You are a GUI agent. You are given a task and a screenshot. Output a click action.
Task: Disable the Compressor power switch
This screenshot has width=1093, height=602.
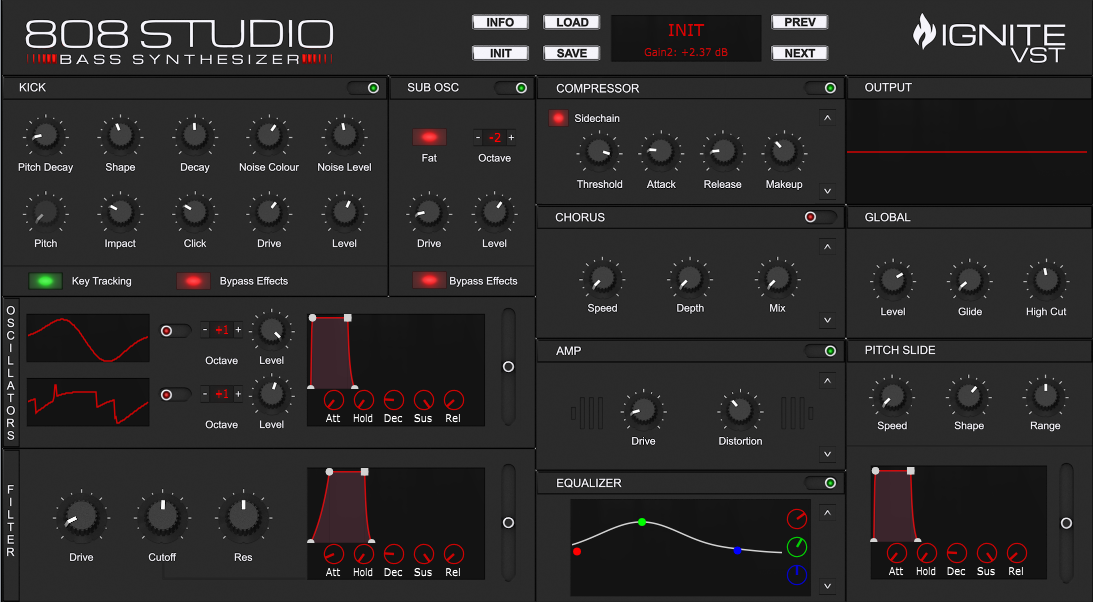820,88
